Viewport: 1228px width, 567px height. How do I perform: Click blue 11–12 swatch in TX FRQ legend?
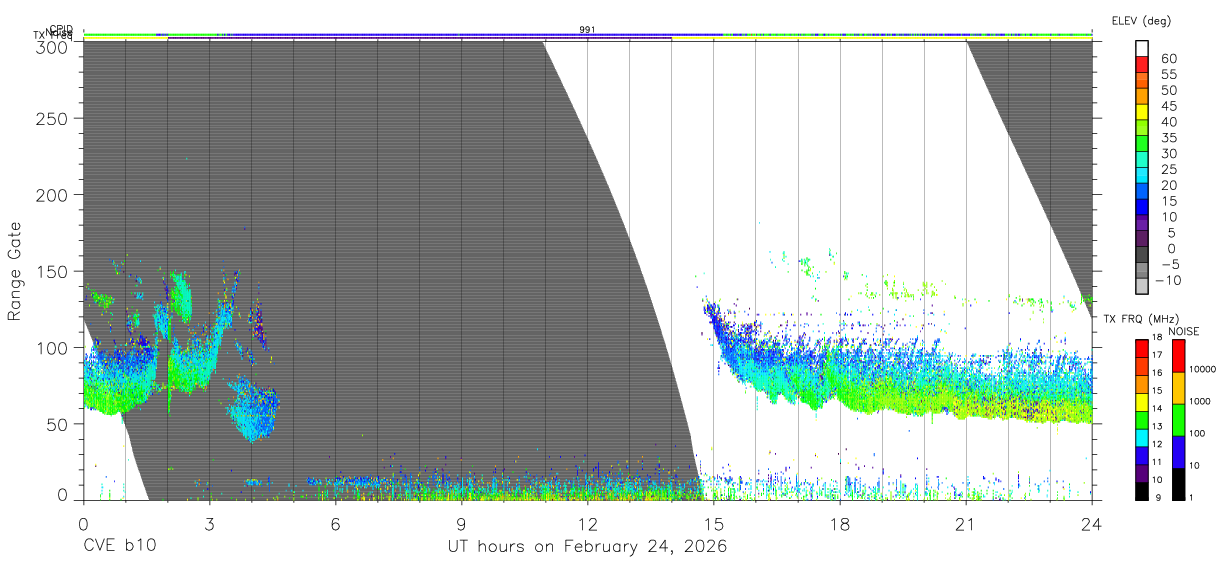pyautogui.click(x=1142, y=456)
